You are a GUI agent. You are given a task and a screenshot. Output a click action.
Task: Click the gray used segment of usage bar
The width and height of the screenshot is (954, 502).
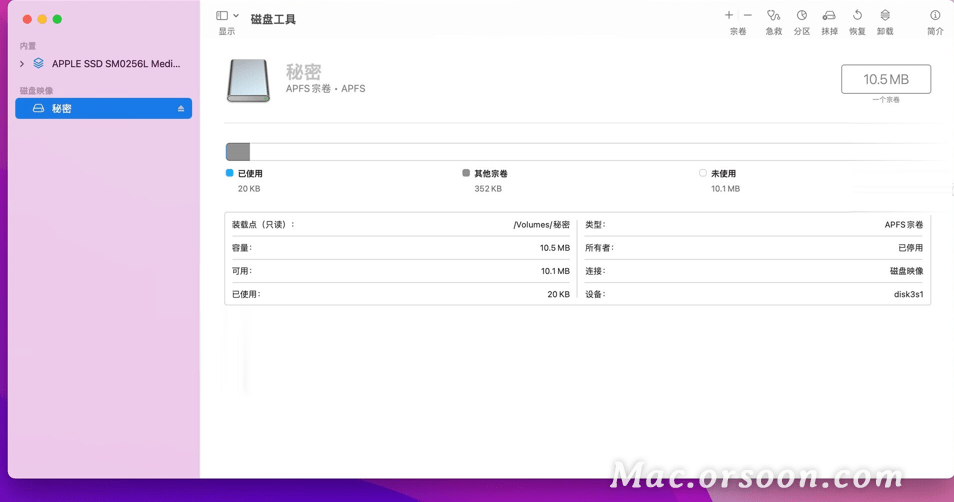238,152
